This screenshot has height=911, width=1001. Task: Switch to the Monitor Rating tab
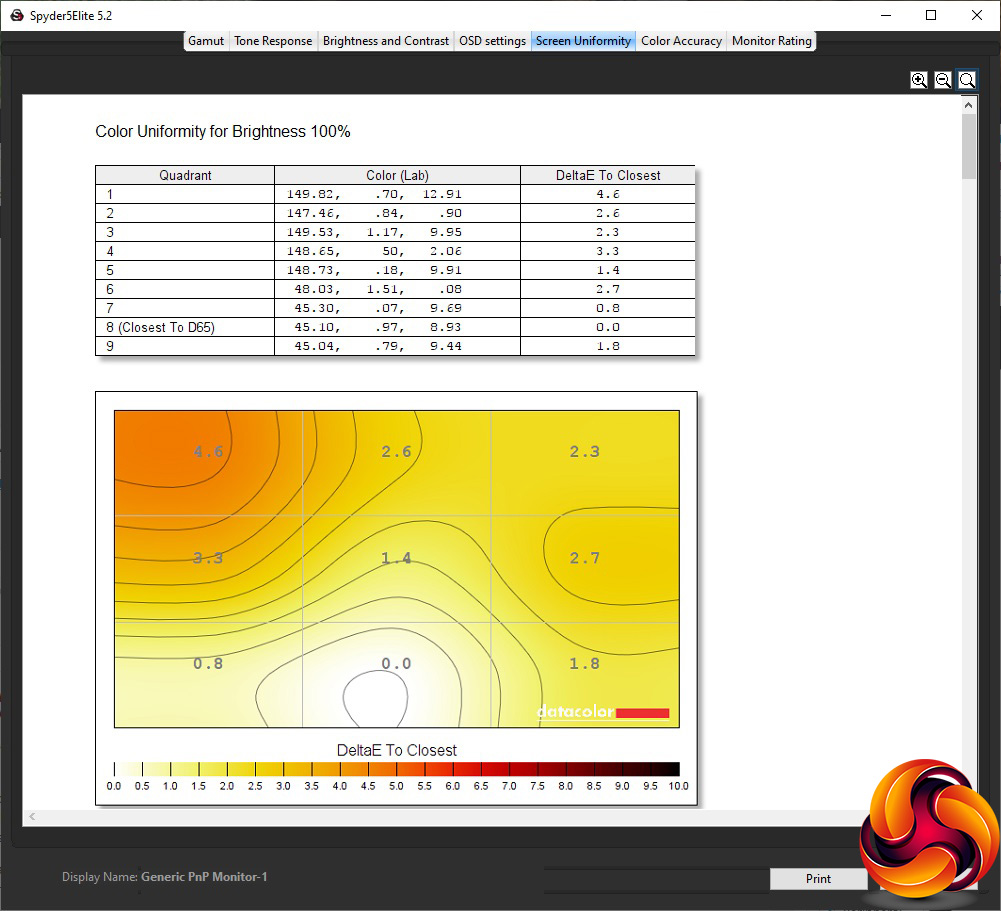(772, 41)
